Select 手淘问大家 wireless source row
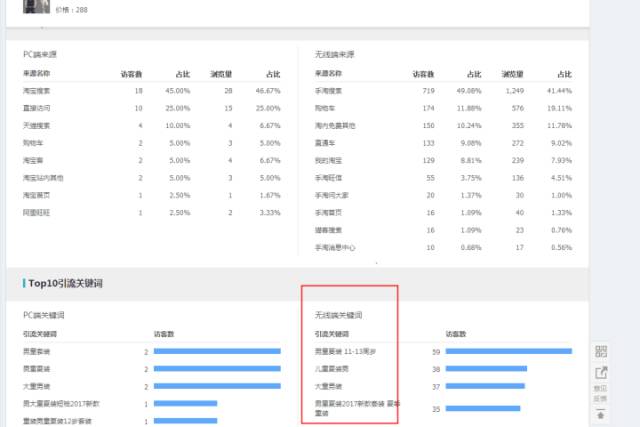 (443, 196)
